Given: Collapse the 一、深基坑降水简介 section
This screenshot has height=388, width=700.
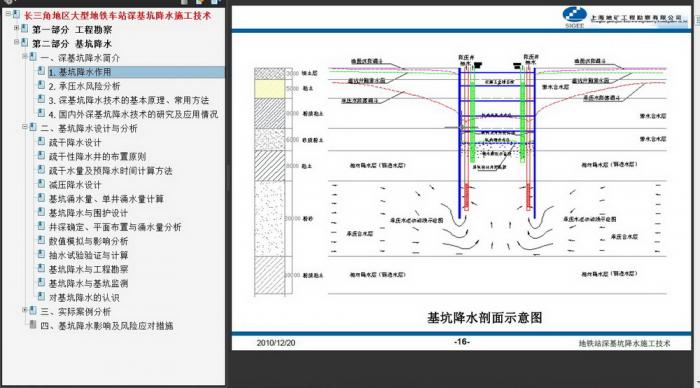Looking at the screenshot, I should click(25, 56).
